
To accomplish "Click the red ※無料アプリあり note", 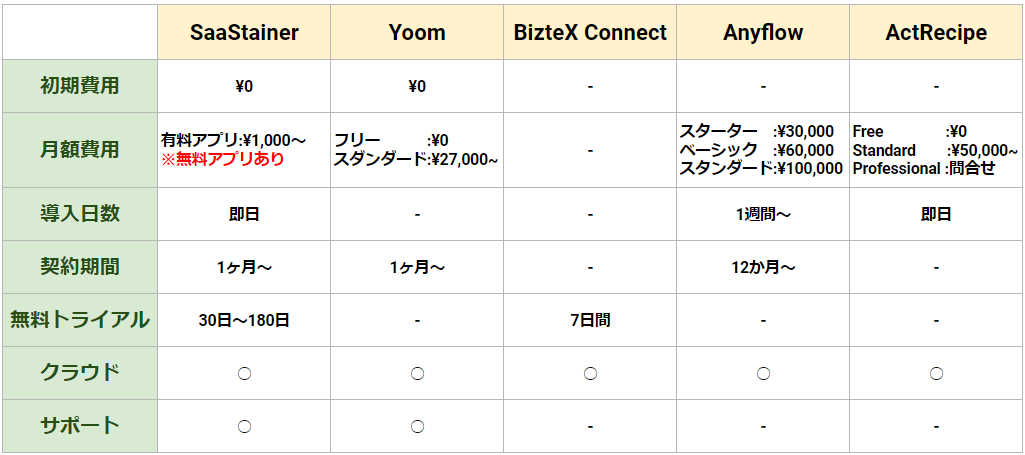I will point(223,159).
